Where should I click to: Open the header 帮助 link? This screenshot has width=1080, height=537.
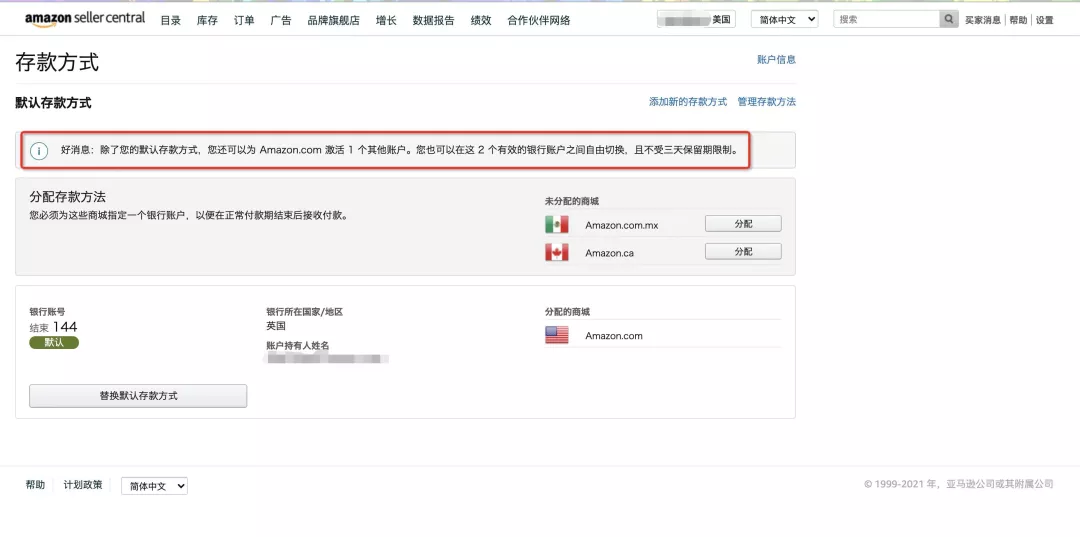(x=1018, y=20)
